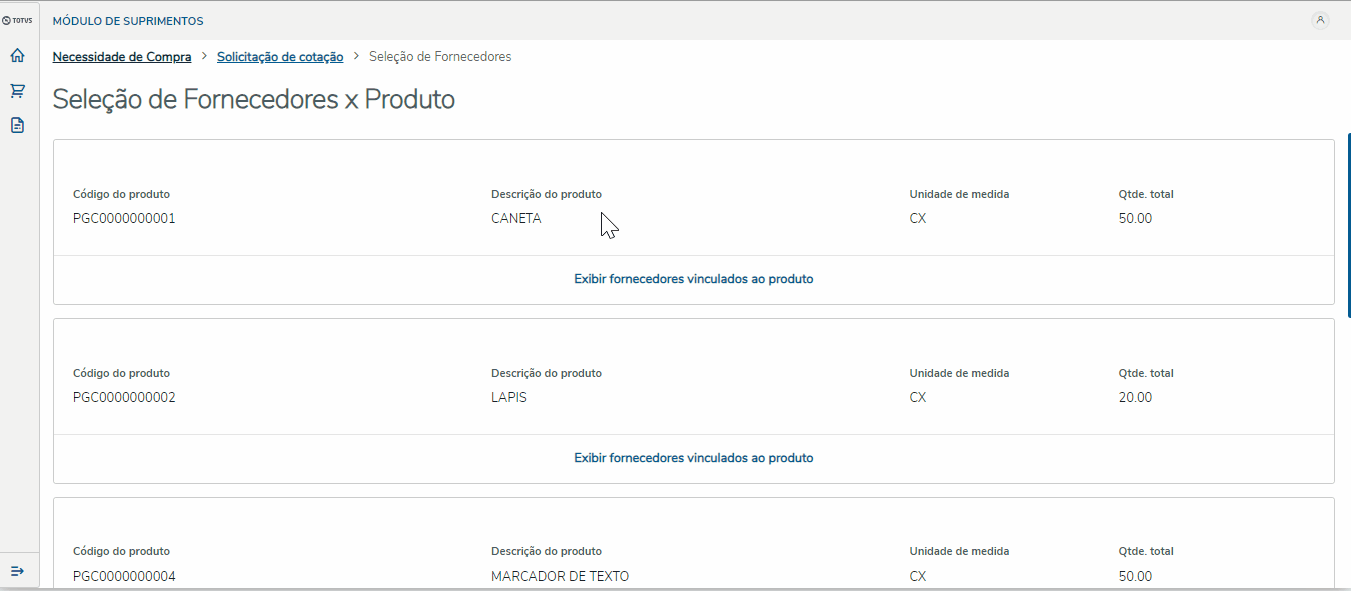1351x591 pixels.
Task: Show suppliers linked to CANETA product
Action: [693, 279]
